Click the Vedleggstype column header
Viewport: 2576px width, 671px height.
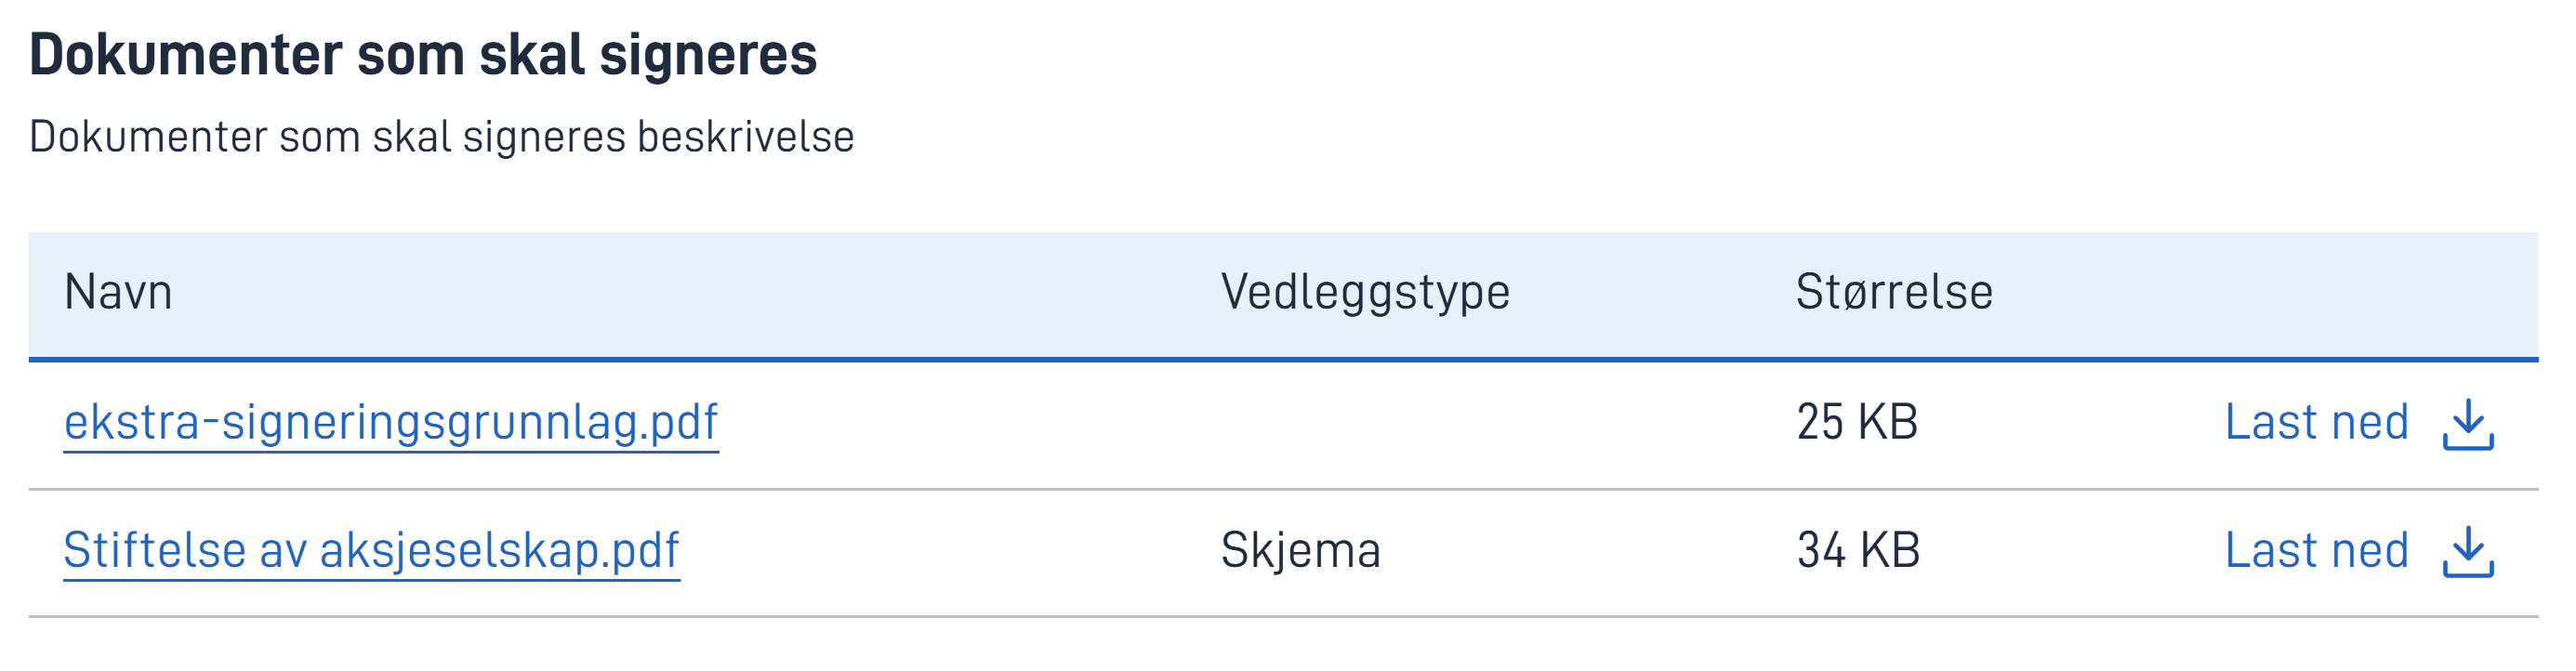tap(1364, 293)
